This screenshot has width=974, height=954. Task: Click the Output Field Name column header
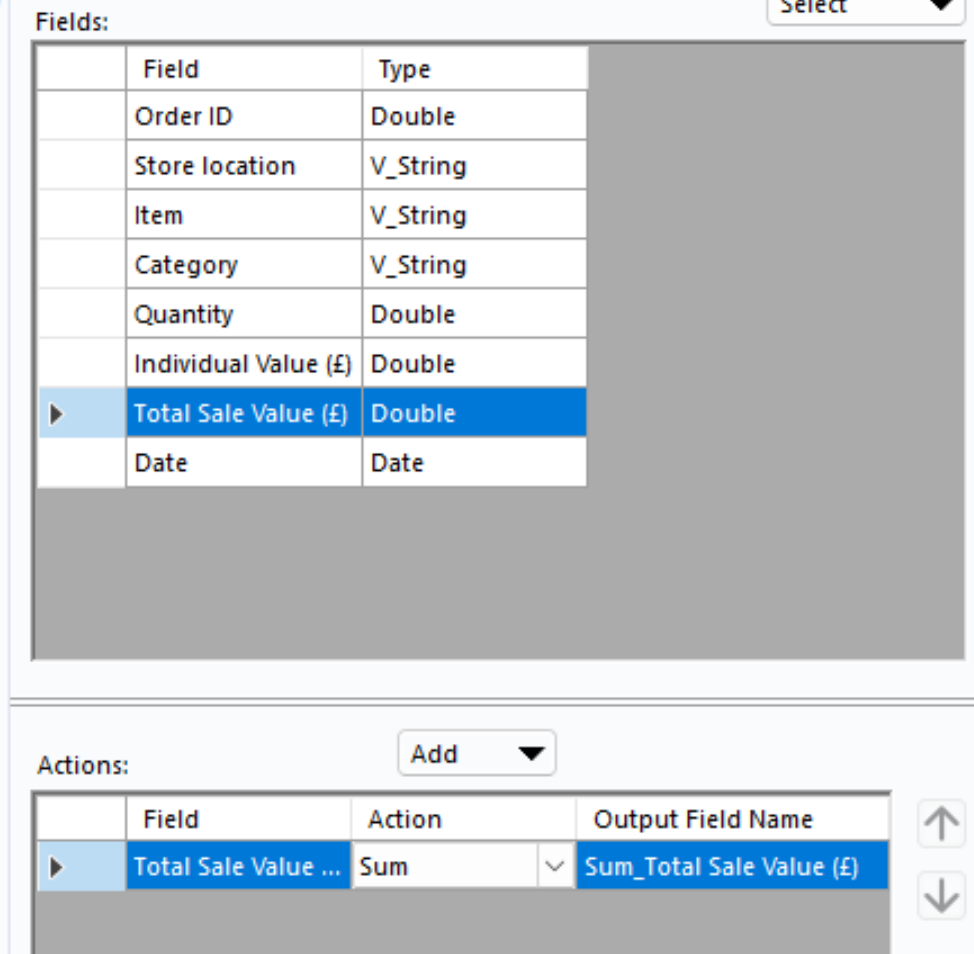(x=731, y=819)
